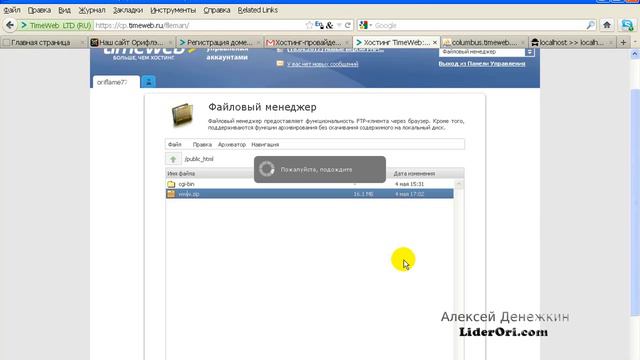Switch to localhost tab
The height and width of the screenshot is (360, 640).
[571, 42]
